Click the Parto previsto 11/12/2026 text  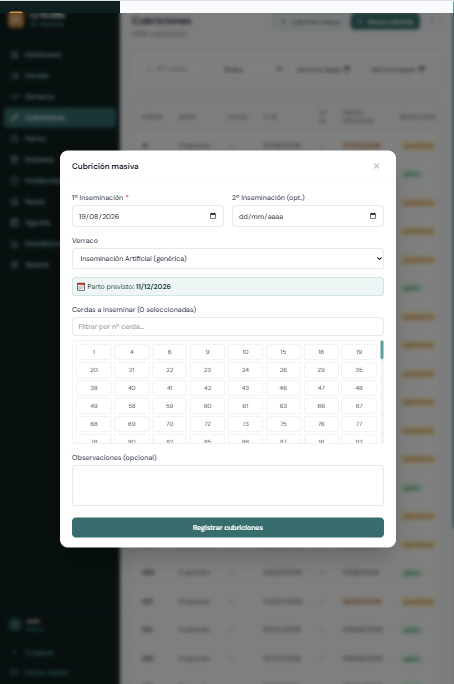point(129,287)
